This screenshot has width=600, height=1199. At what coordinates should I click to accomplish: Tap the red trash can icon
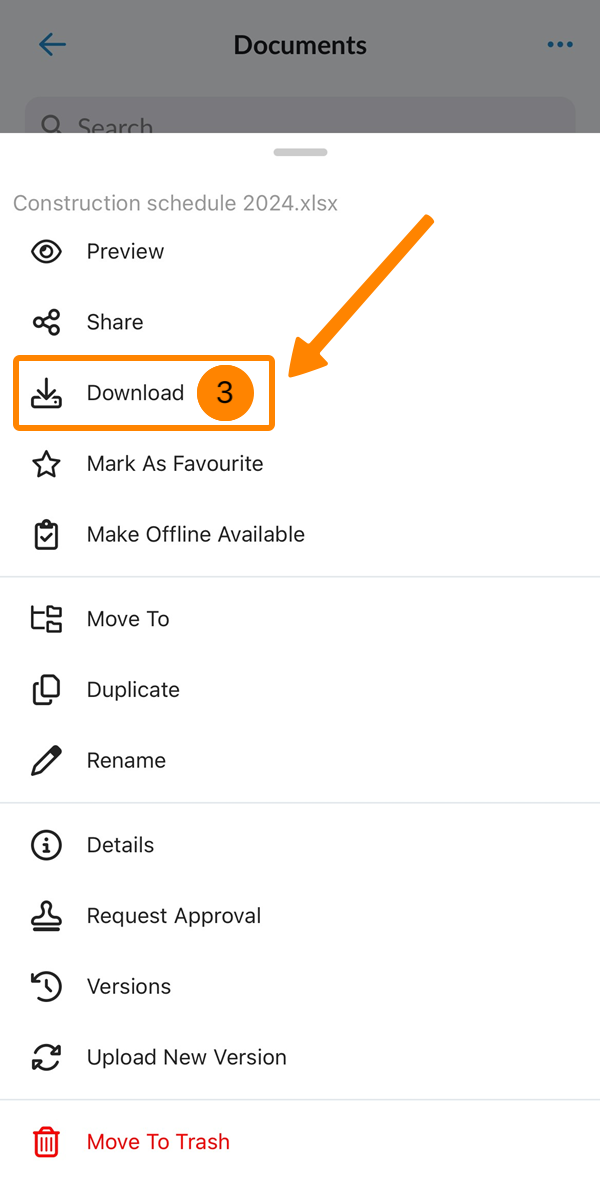46,1142
